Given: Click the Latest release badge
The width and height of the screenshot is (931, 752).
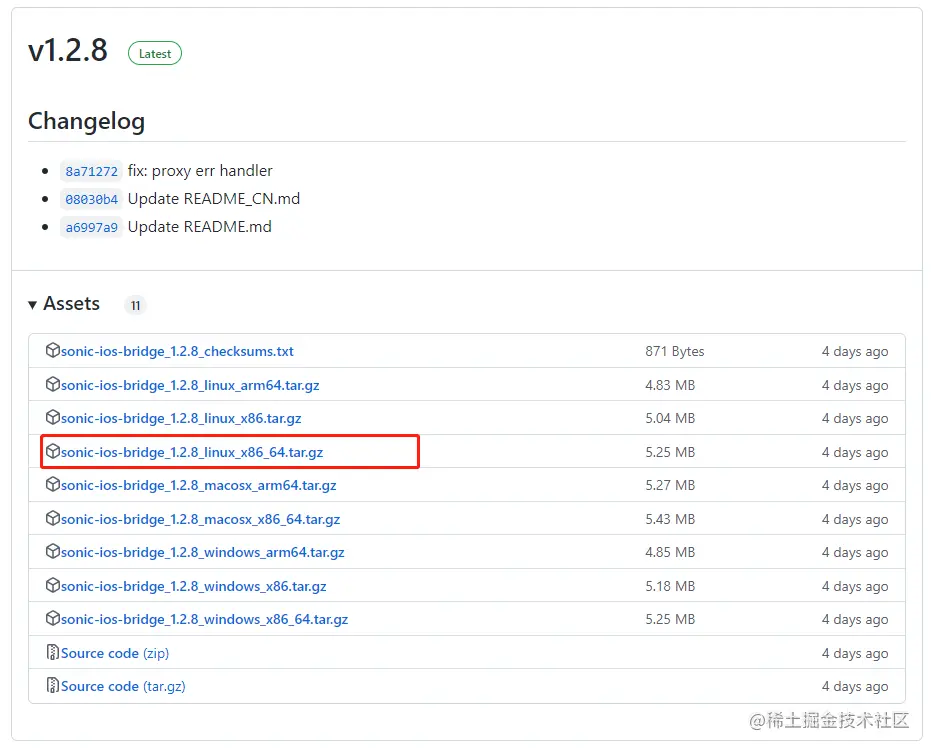Looking at the screenshot, I should tap(155, 53).
